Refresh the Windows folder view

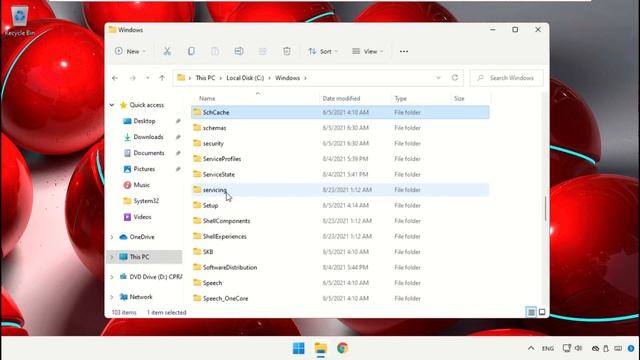[x=455, y=78]
